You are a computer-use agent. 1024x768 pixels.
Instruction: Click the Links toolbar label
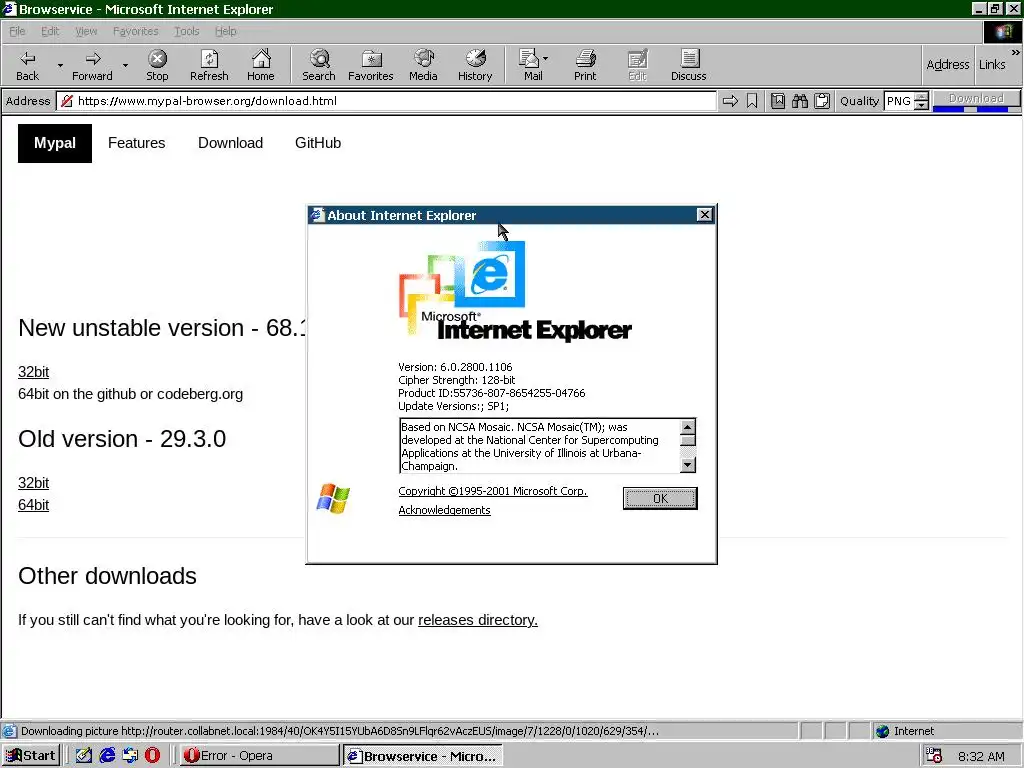[992, 64]
